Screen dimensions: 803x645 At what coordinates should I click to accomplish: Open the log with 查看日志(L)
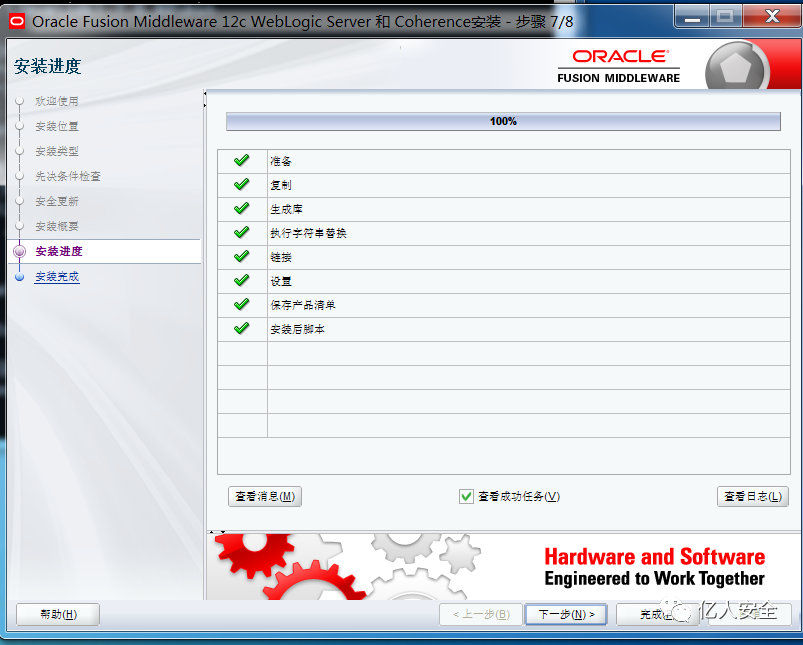(x=753, y=496)
